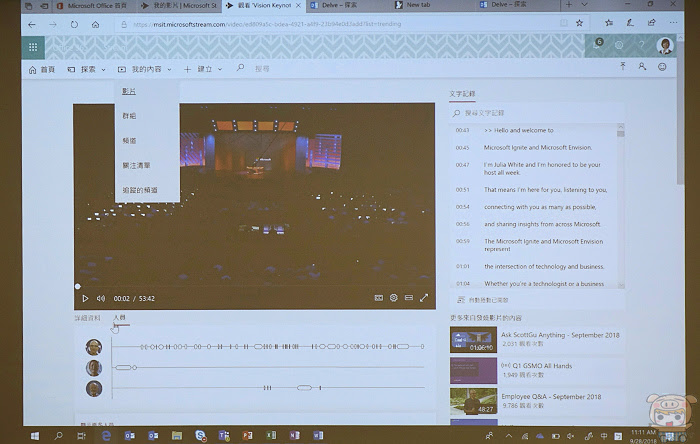This screenshot has height=444, width=700.
Task: Click the second person's timeline appearance marker
Action: coord(123,368)
